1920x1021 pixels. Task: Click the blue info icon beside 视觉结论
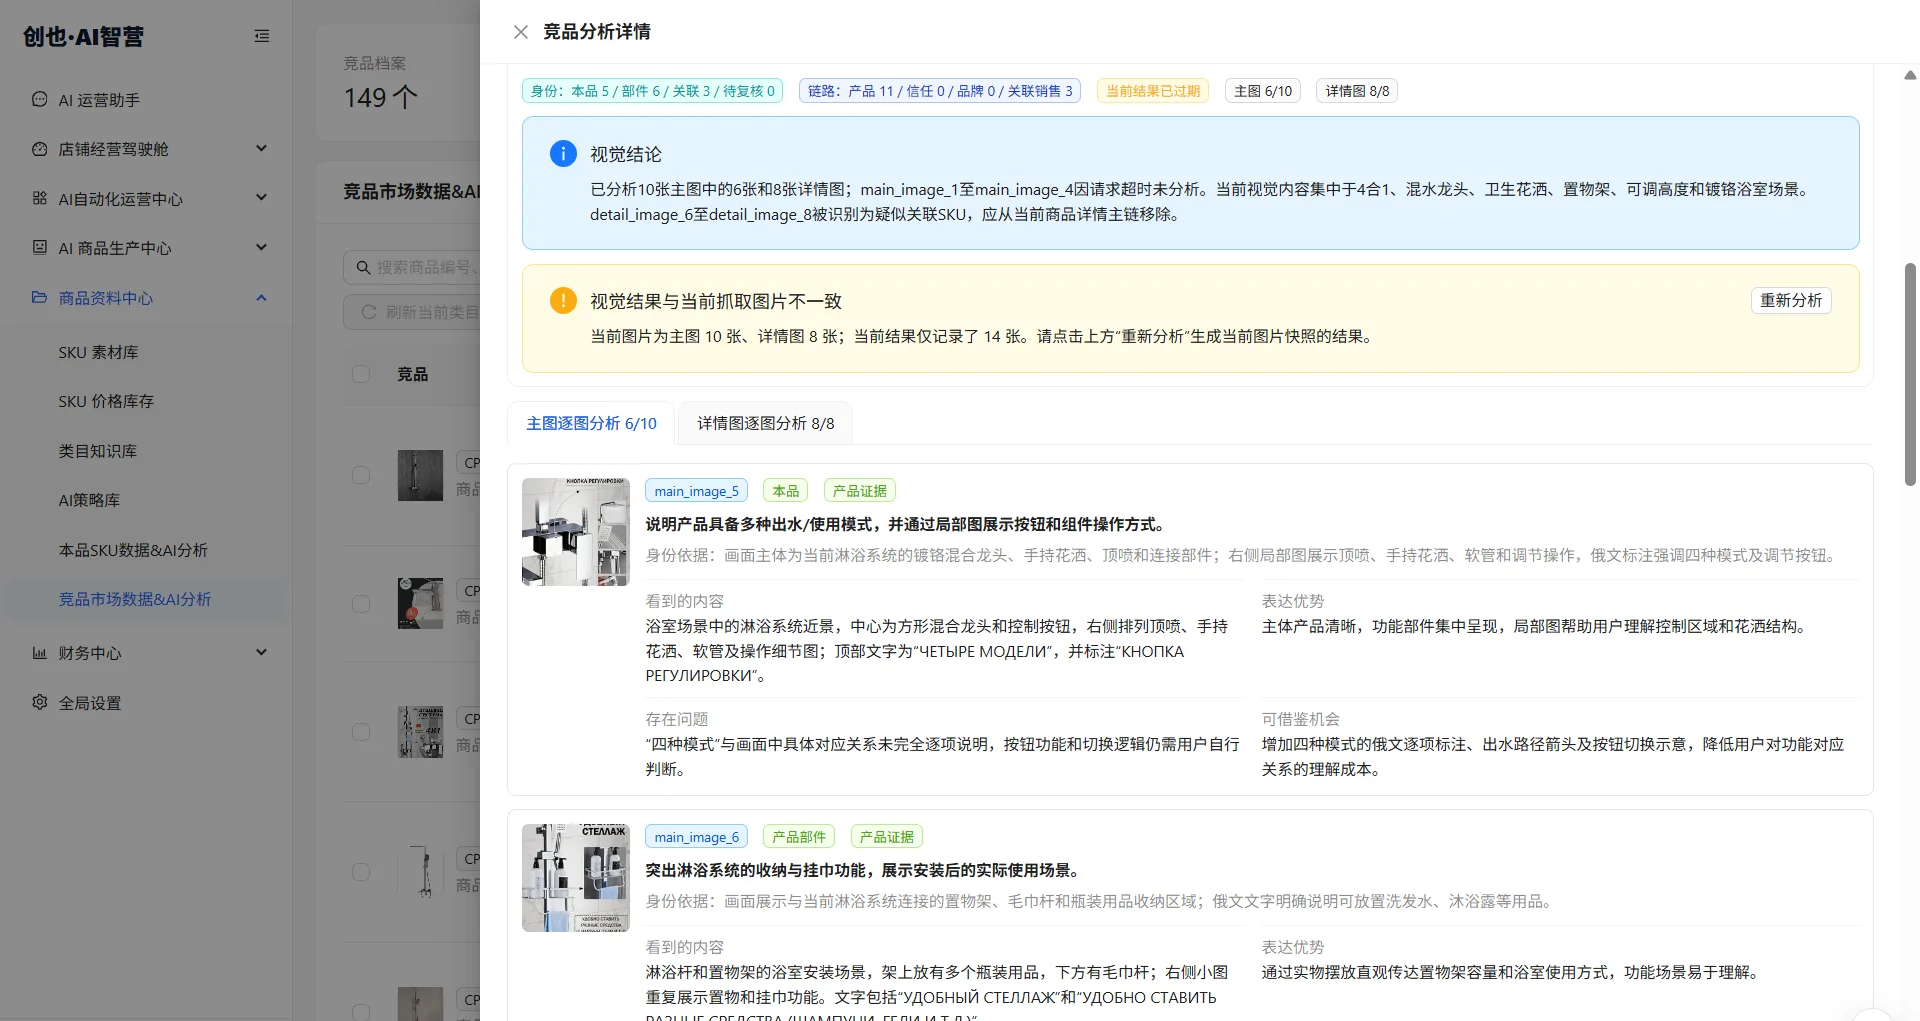tap(563, 153)
